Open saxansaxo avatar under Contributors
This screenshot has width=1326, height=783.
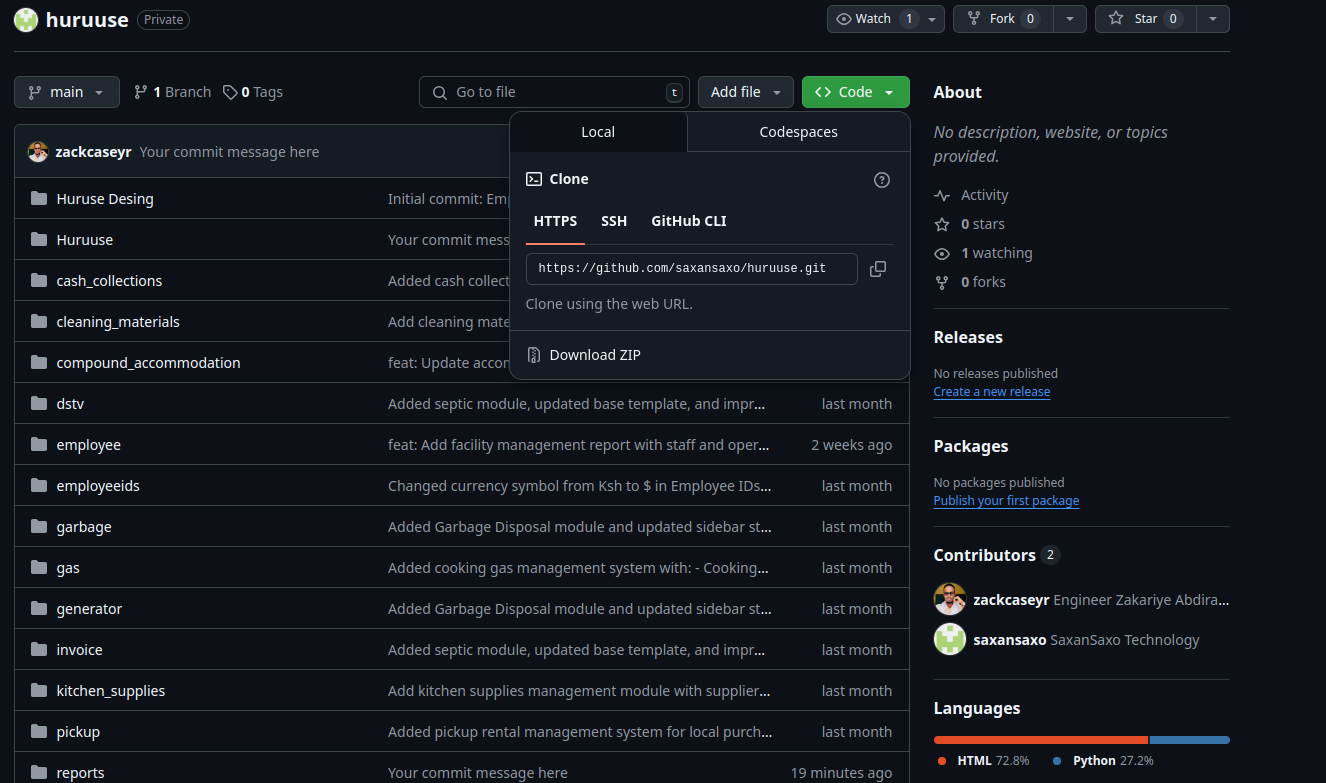pos(950,639)
